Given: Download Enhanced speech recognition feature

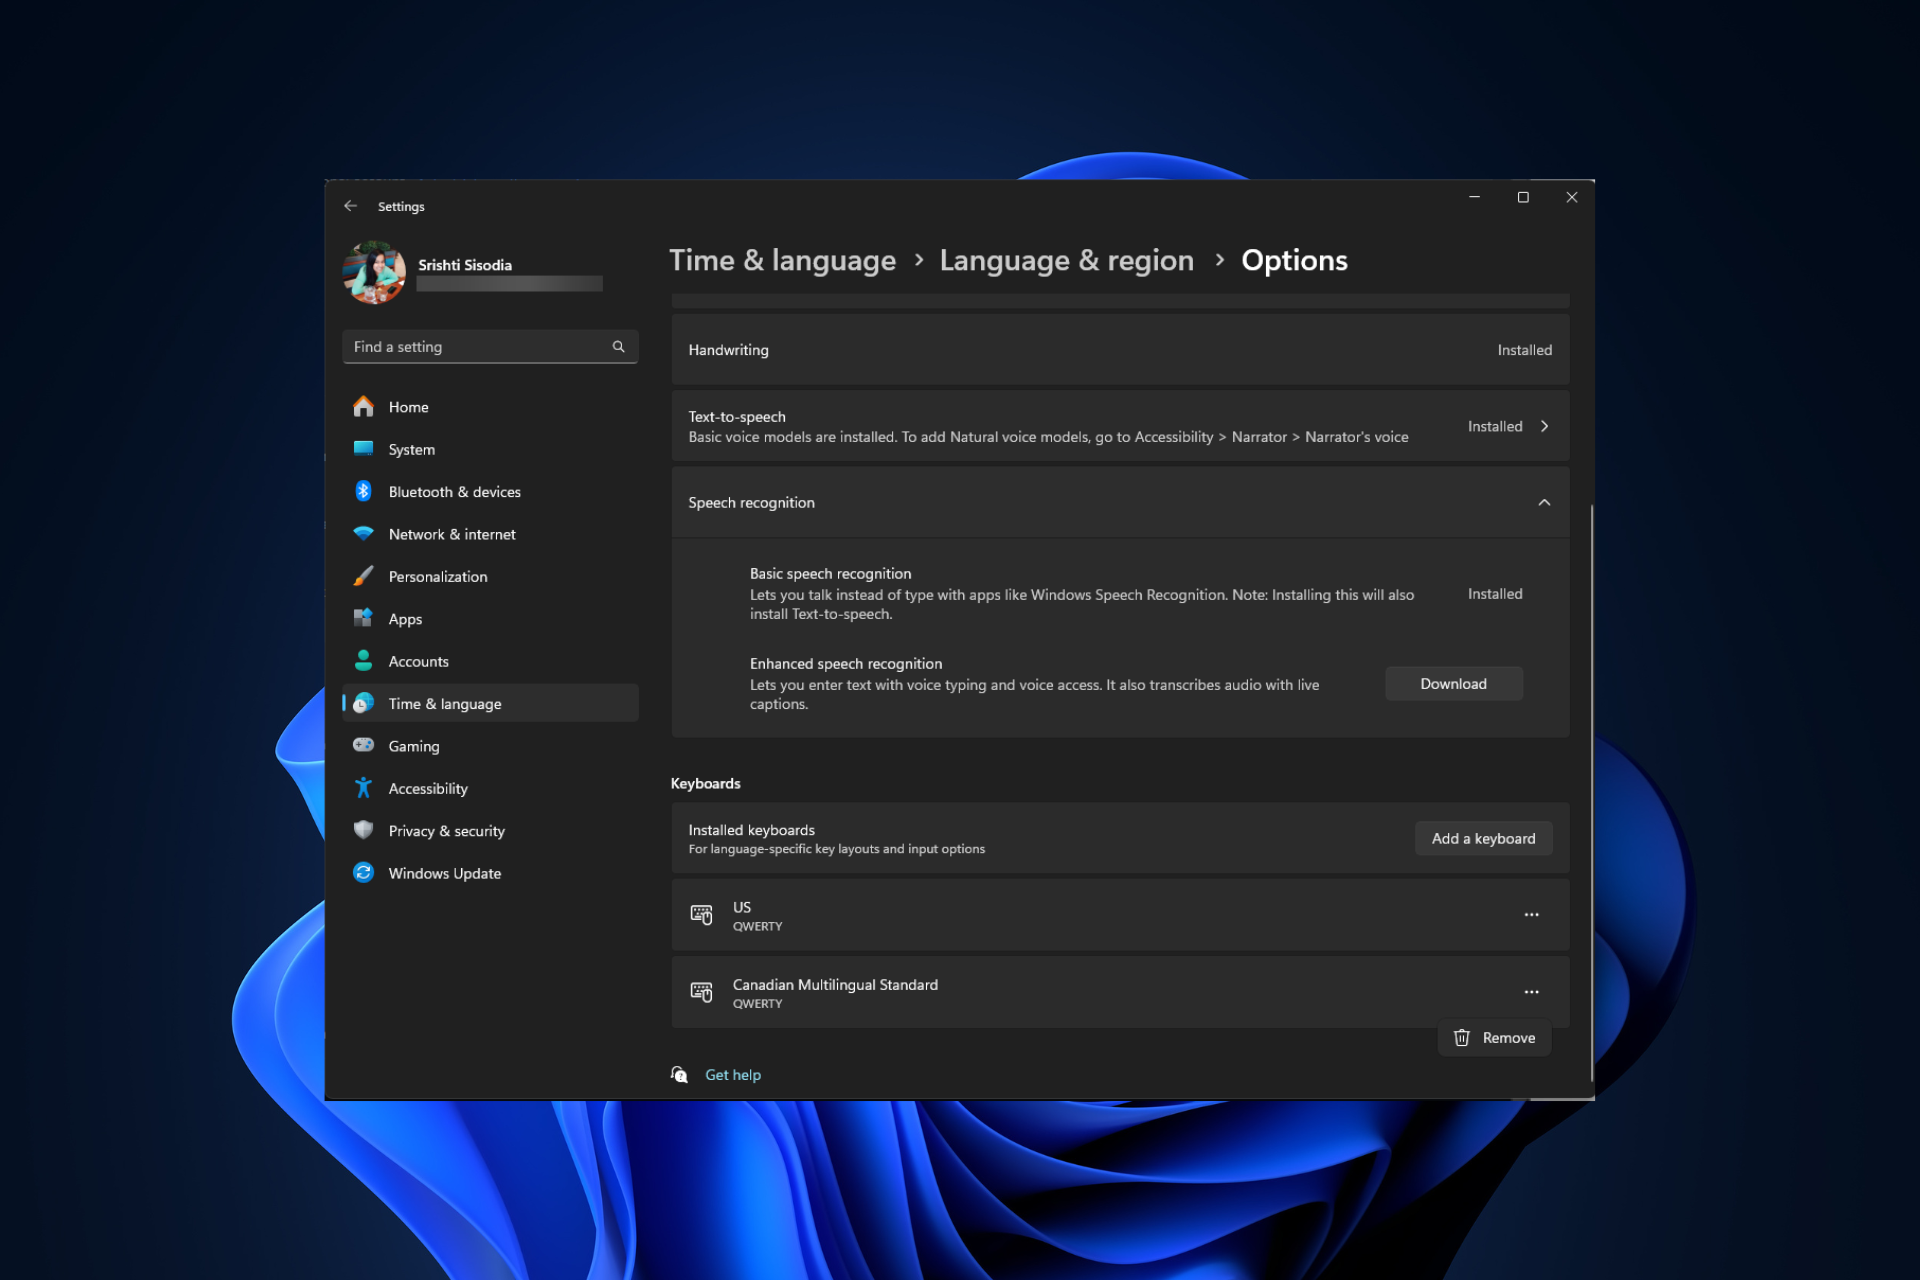Looking at the screenshot, I should (1451, 683).
